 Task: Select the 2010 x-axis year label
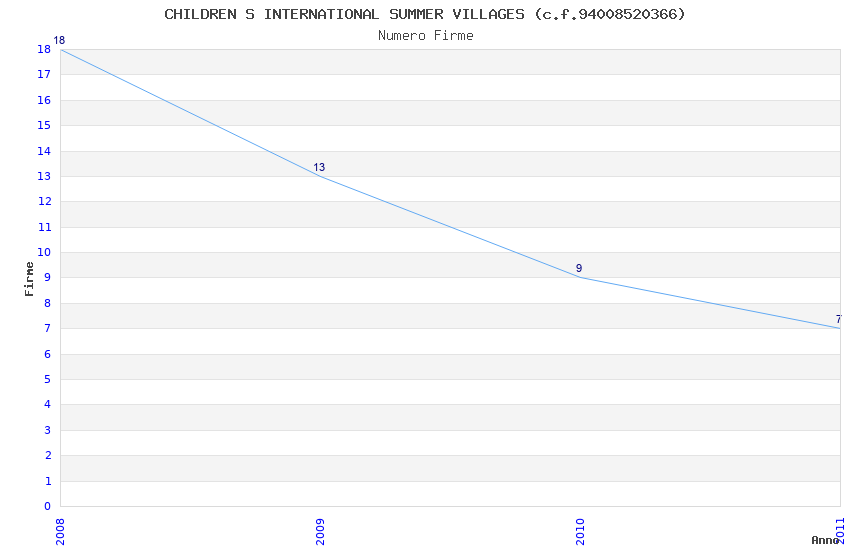pyautogui.click(x=580, y=532)
